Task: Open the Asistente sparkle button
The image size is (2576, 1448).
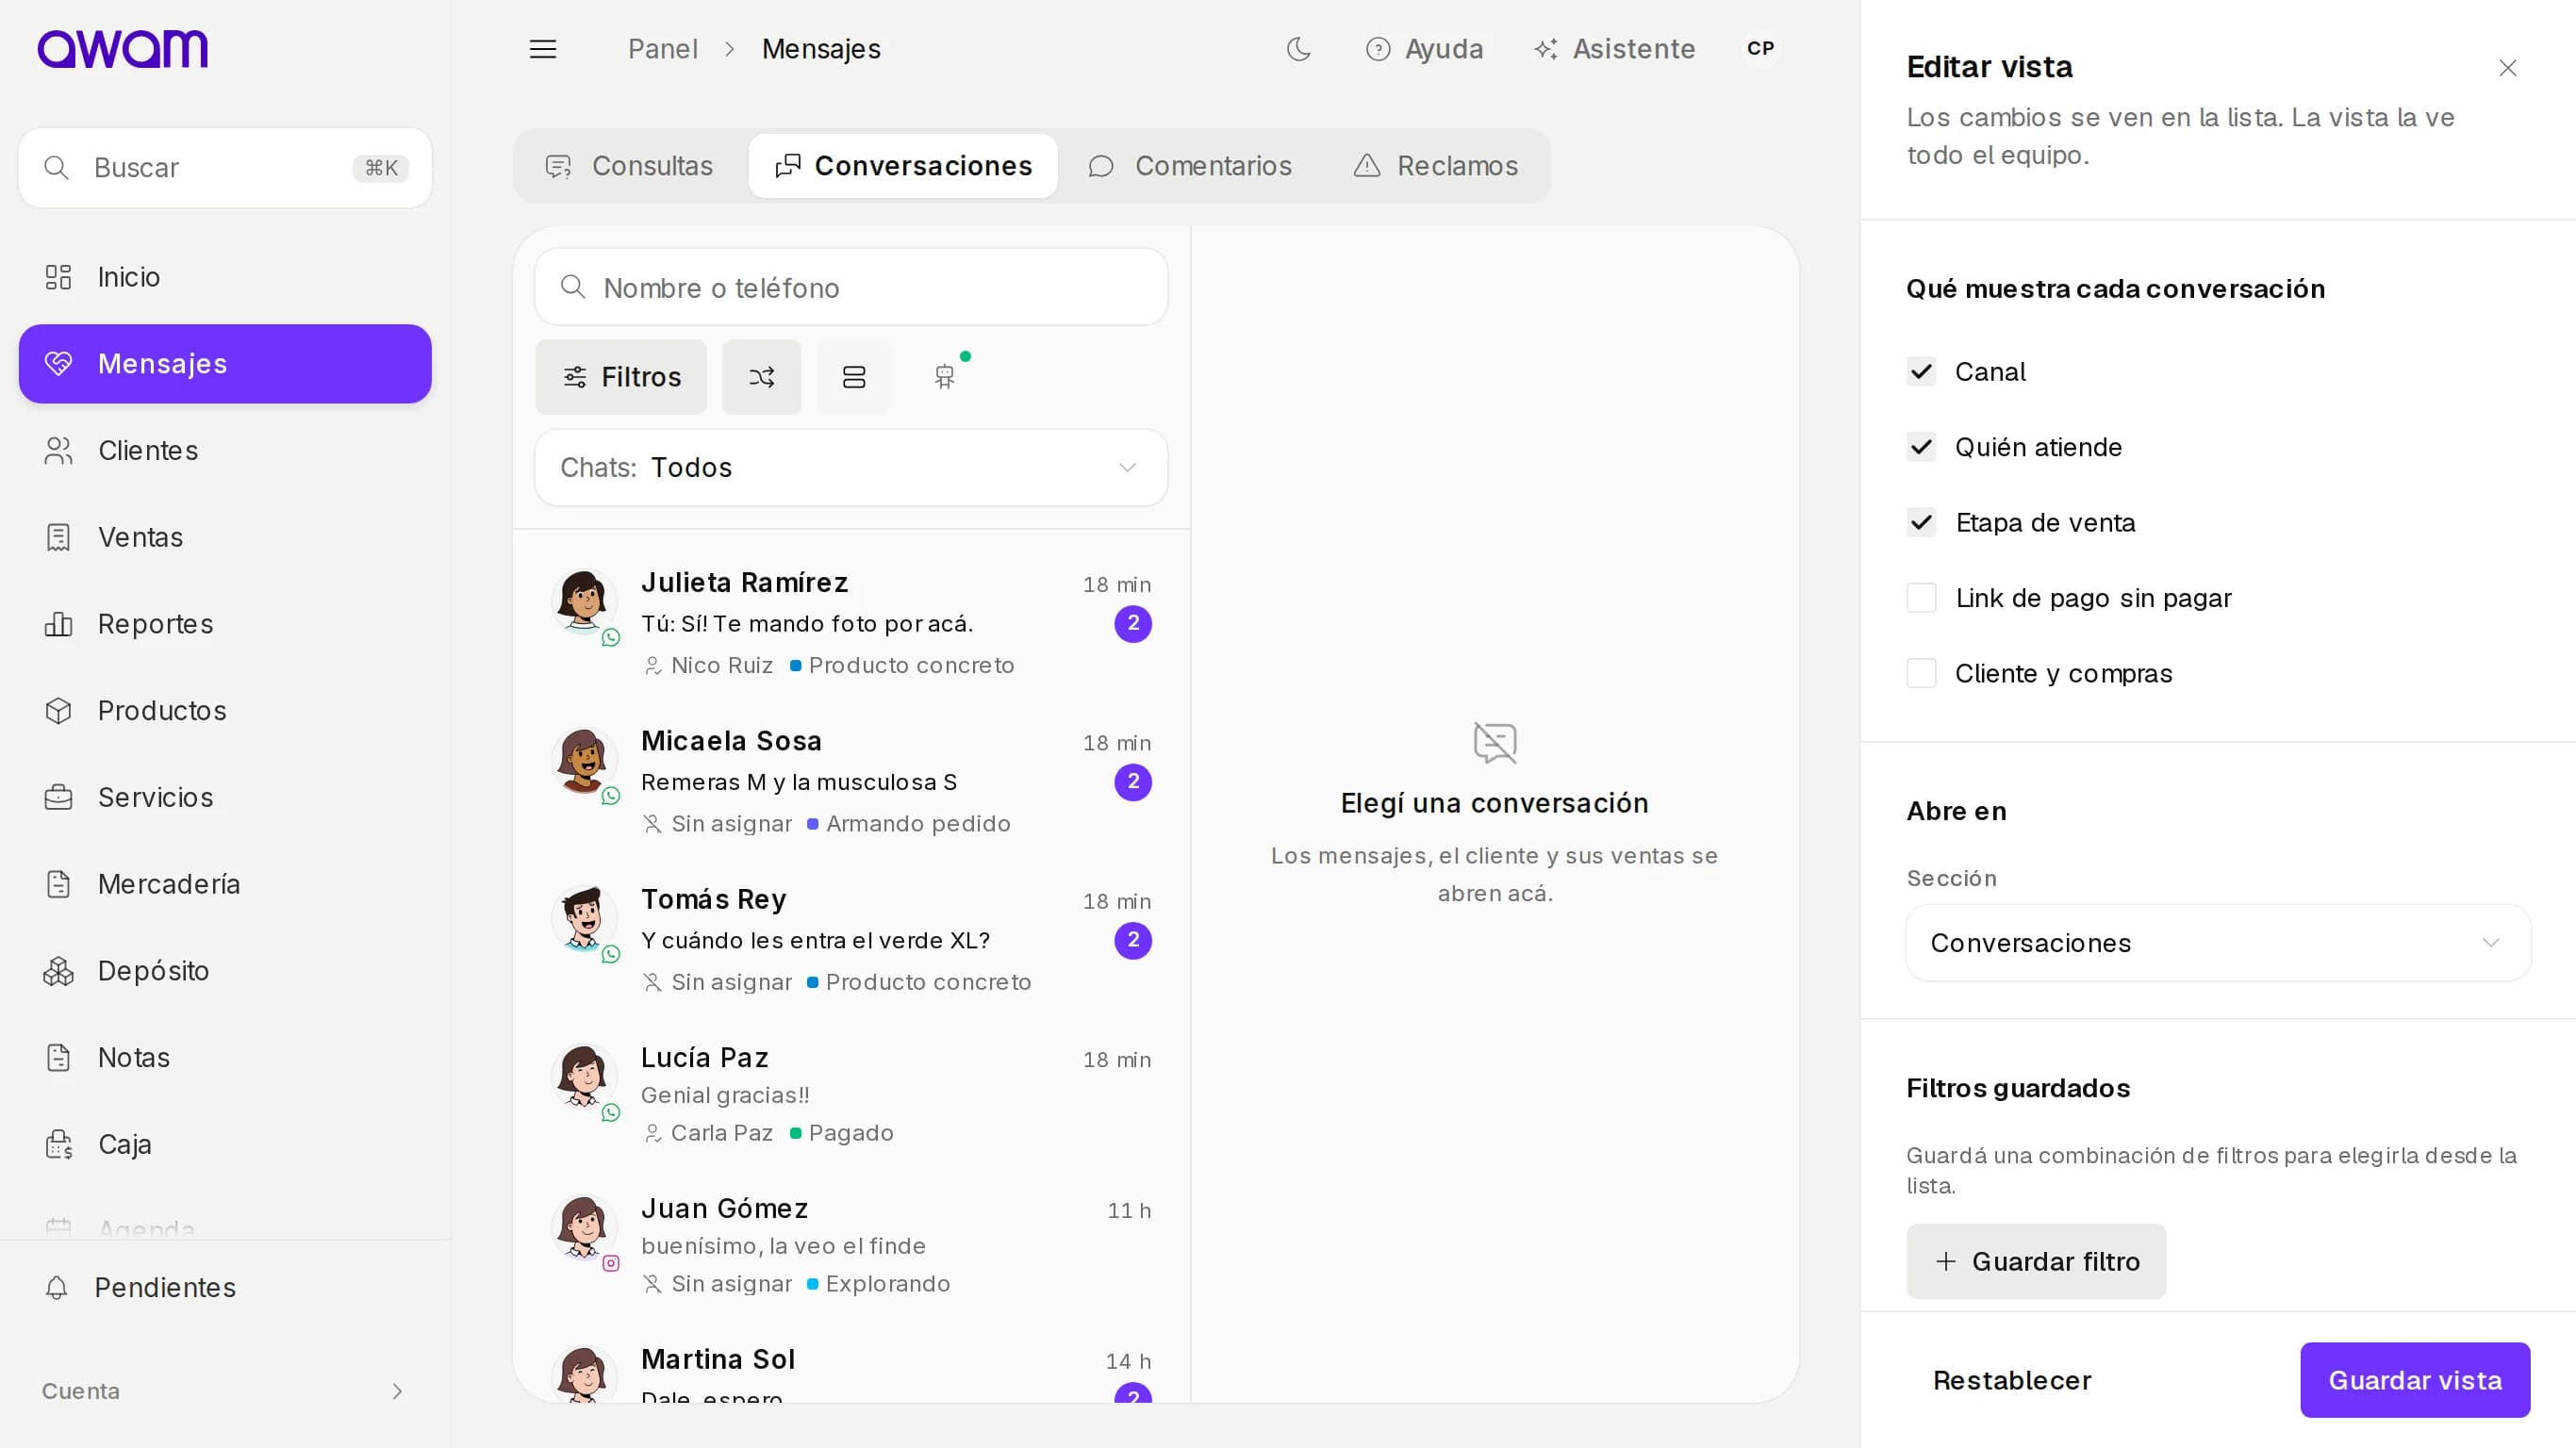Action: pos(1615,49)
